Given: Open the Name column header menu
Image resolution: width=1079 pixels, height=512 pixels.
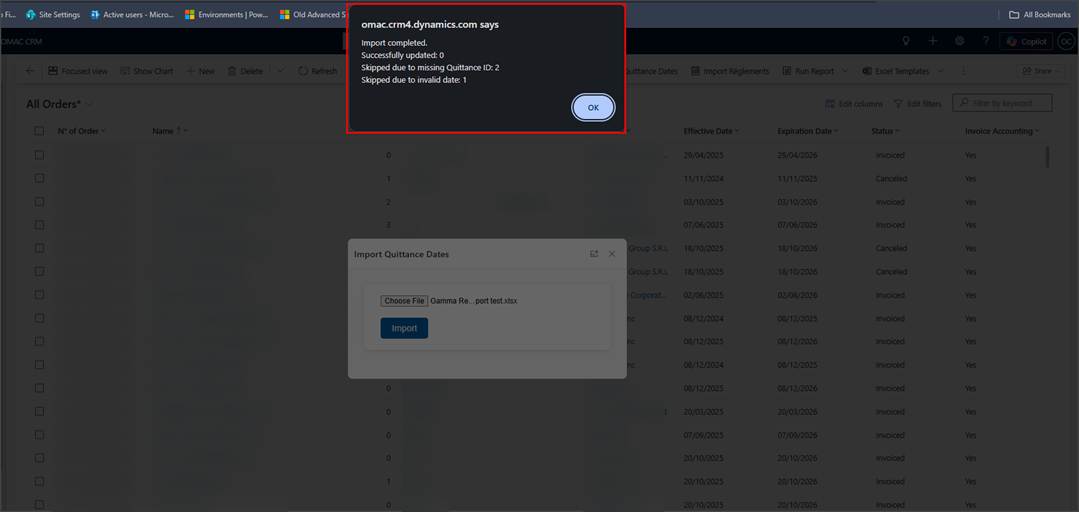Looking at the screenshot, I should click(x=170, y=131).
